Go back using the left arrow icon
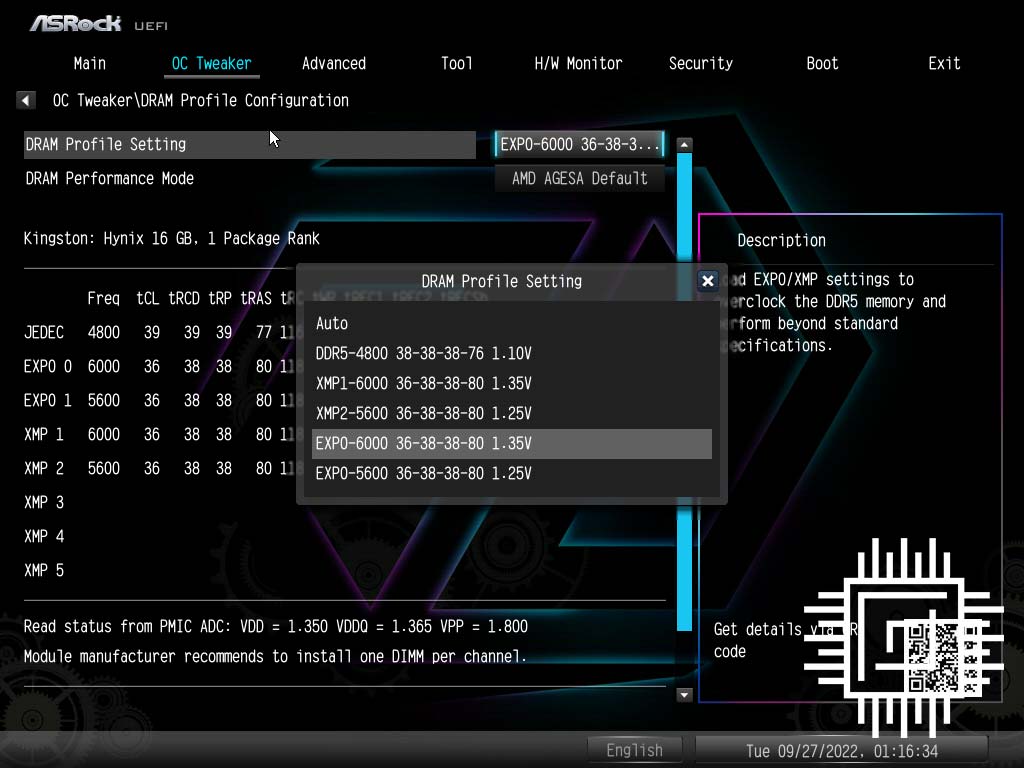 coord(25,100)
